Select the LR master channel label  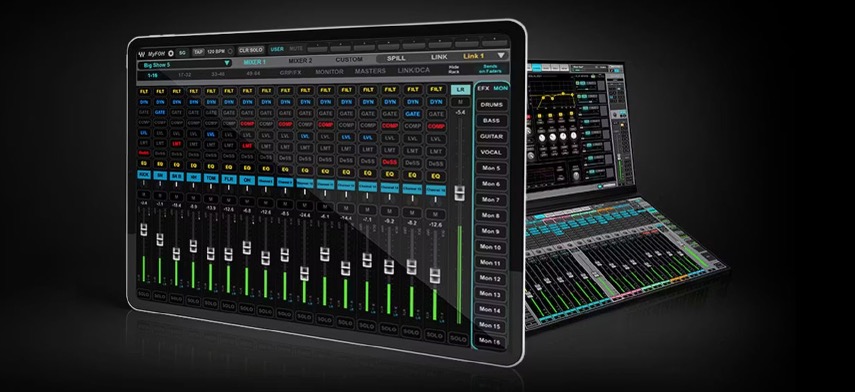click(x=461, y=89)
